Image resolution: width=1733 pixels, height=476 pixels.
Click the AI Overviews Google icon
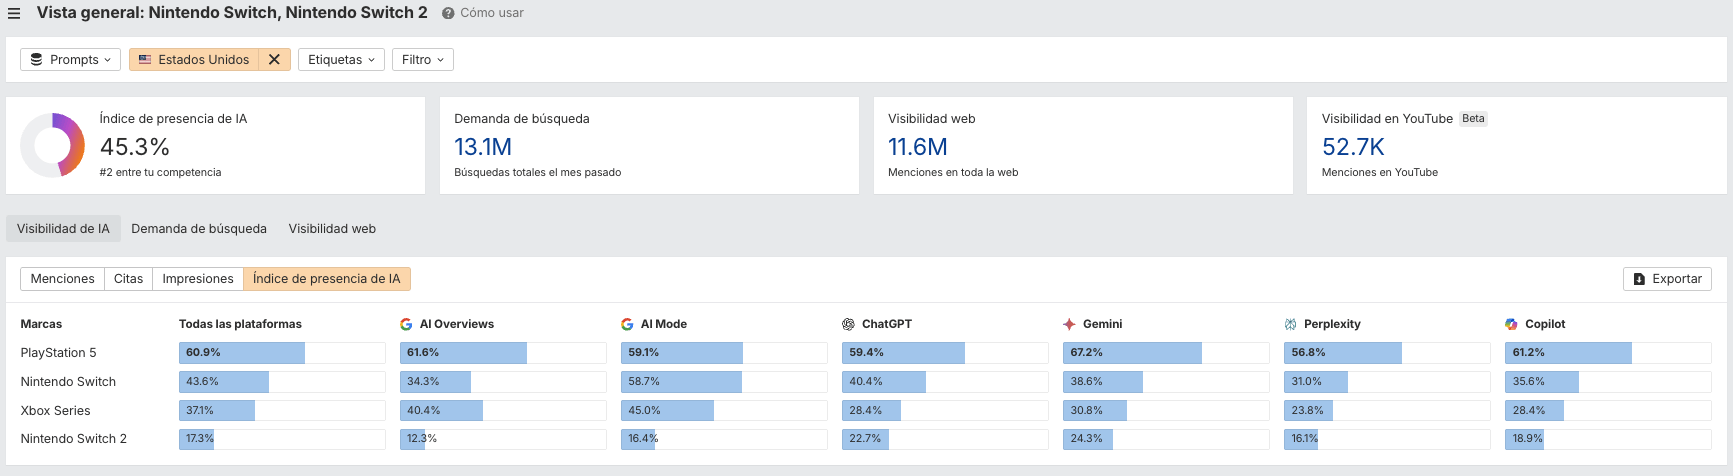click(x=406, y=324)
